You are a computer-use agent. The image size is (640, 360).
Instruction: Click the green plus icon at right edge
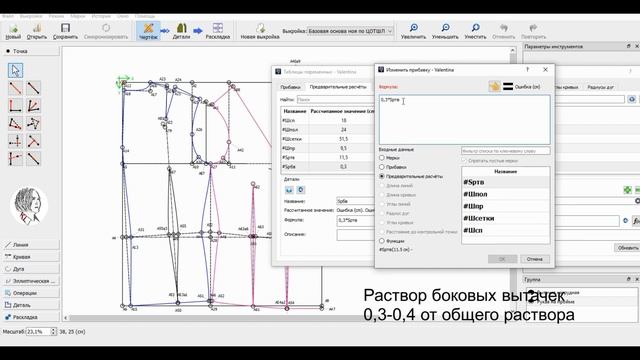coord(627,190)
